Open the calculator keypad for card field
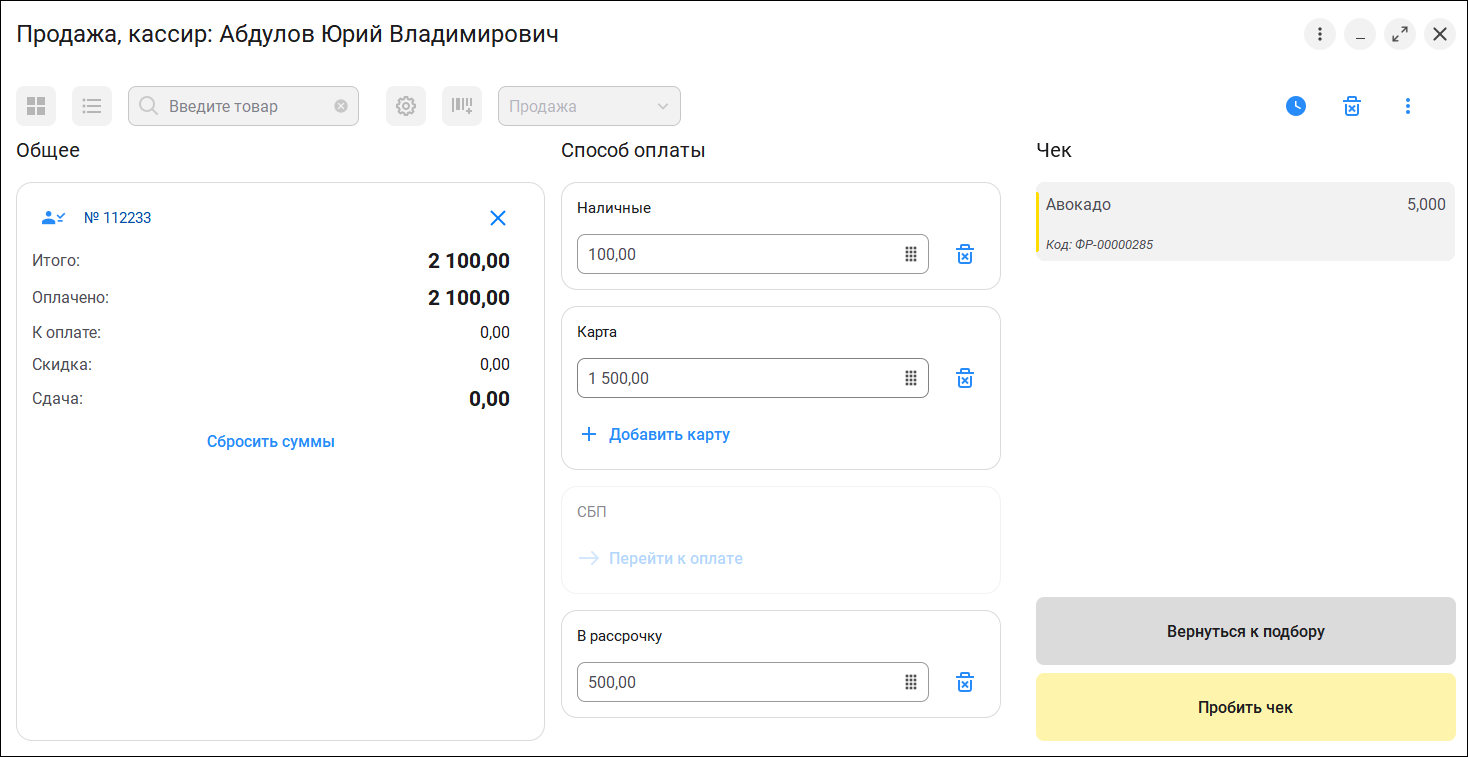This screenshot has height=757, width=1468. [x=911, y=378]
